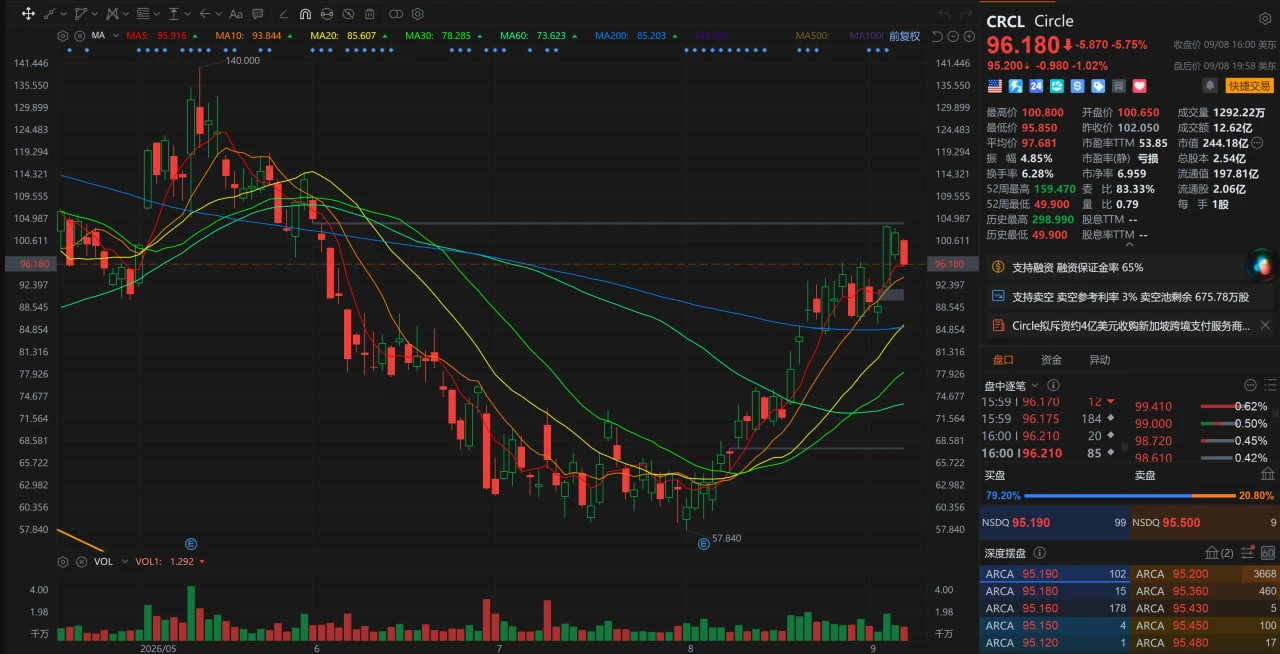The image size is (1280, 654).
Task: Click the 前复权 adjustment button
Action: [904, 36]
